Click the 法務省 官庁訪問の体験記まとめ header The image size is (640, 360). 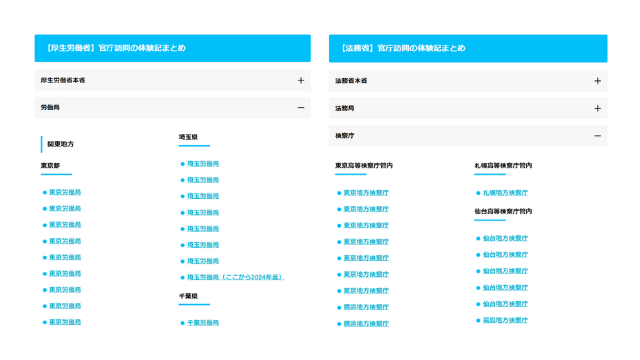(468, 48)
